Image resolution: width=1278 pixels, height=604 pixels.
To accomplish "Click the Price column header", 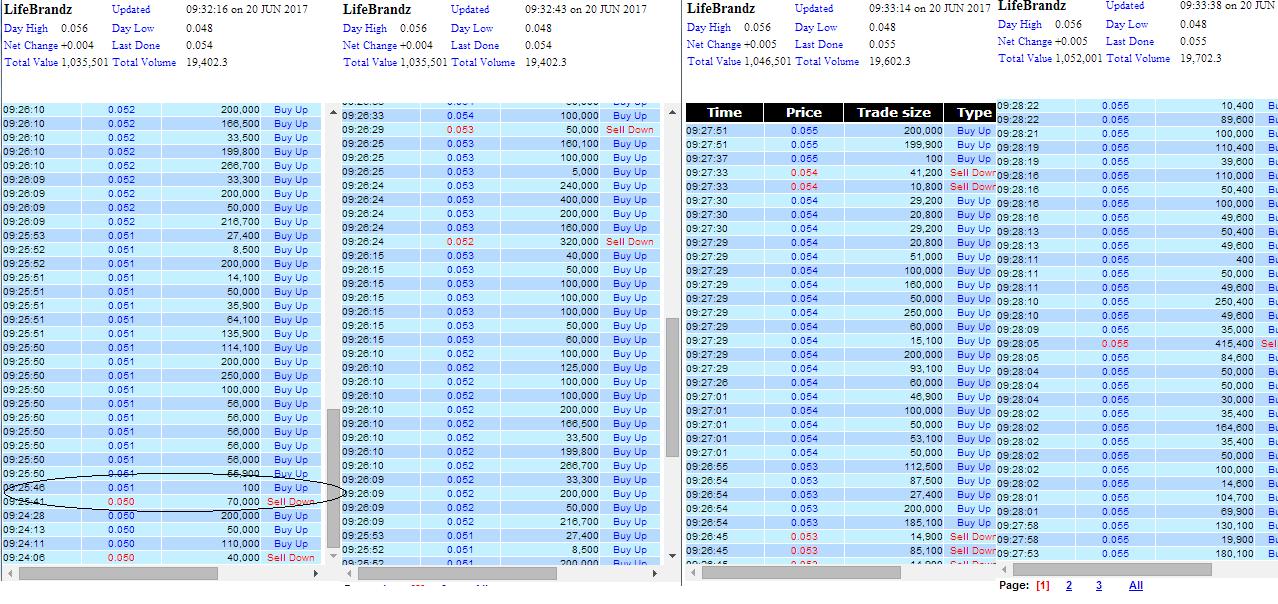I will tap(803, 113).
